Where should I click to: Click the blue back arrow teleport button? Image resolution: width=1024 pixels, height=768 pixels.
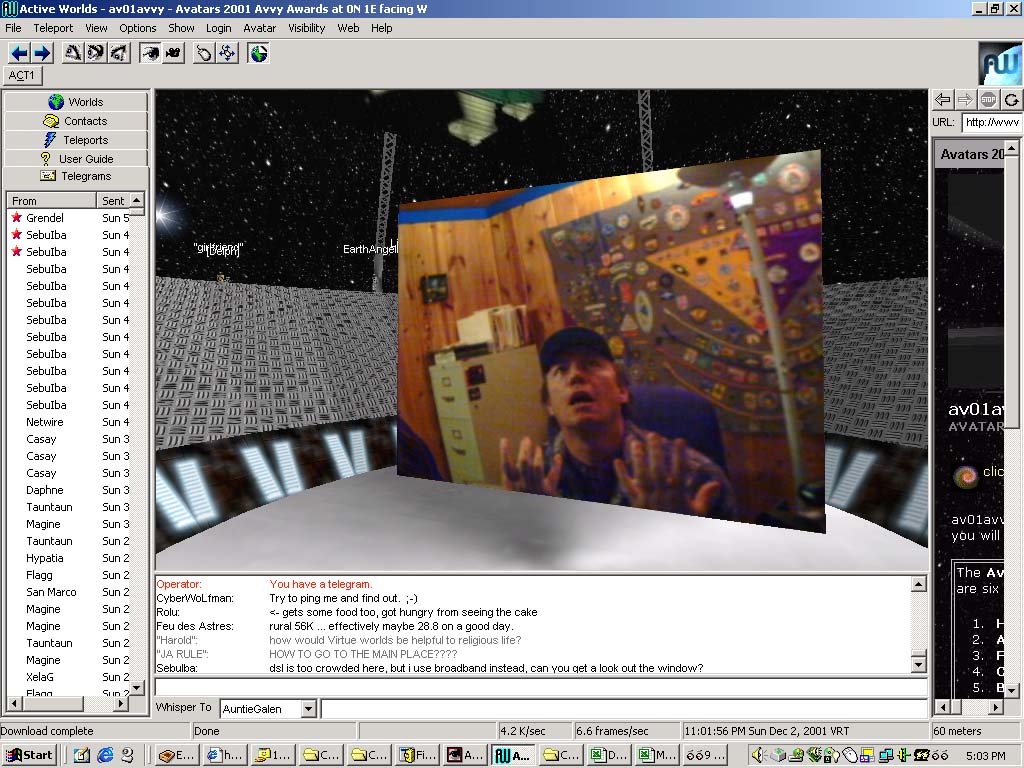pos(19,53)
